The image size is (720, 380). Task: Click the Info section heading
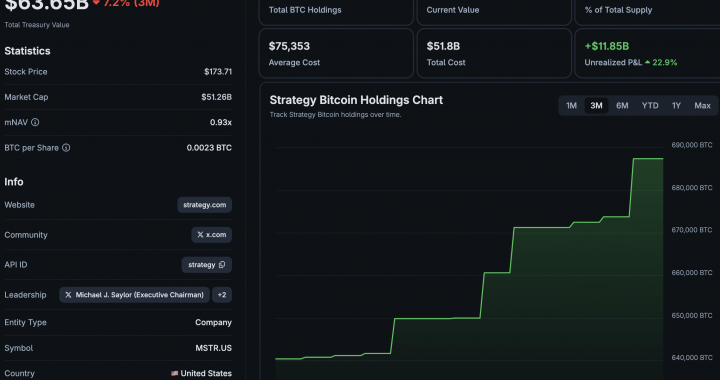click(x=14, y=182)
